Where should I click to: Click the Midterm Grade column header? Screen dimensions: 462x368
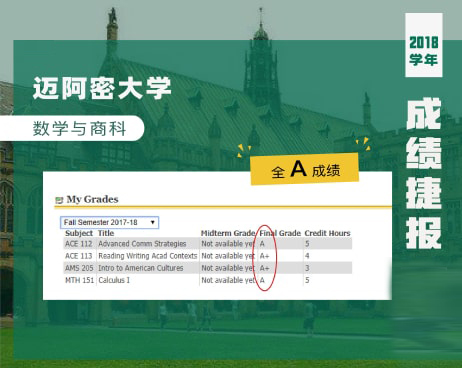click(228, 233)
